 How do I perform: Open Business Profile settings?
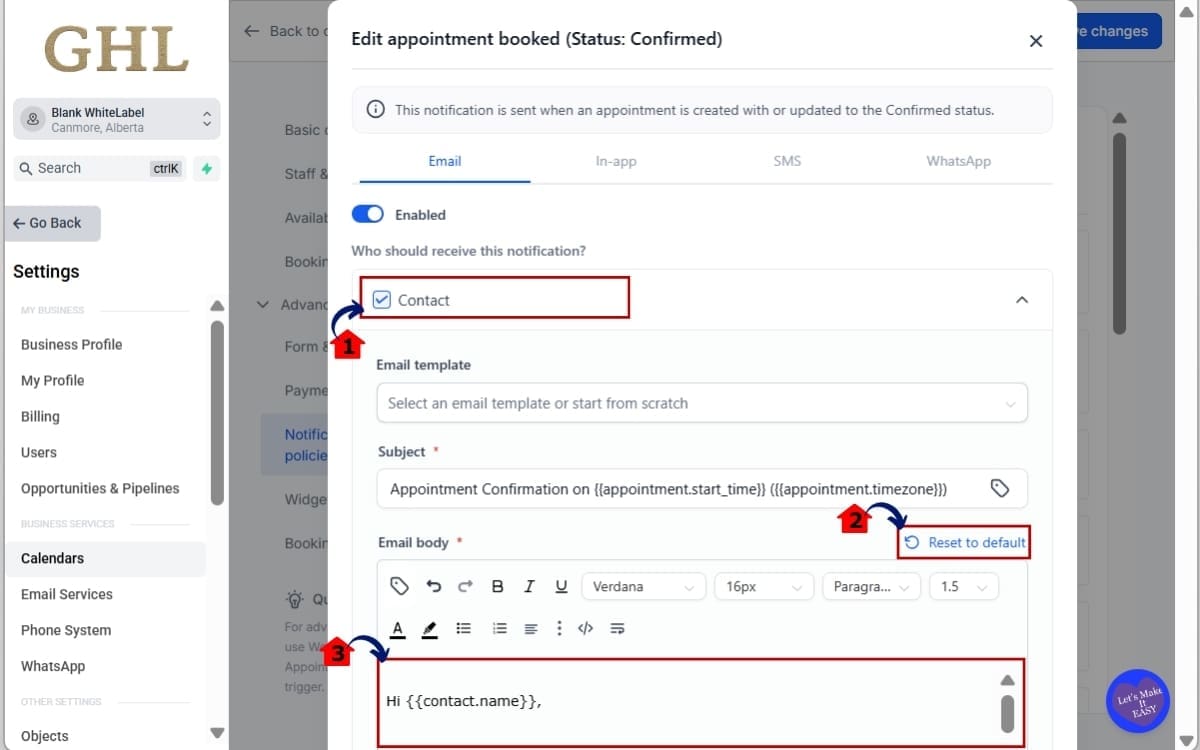tap(71, 344)
